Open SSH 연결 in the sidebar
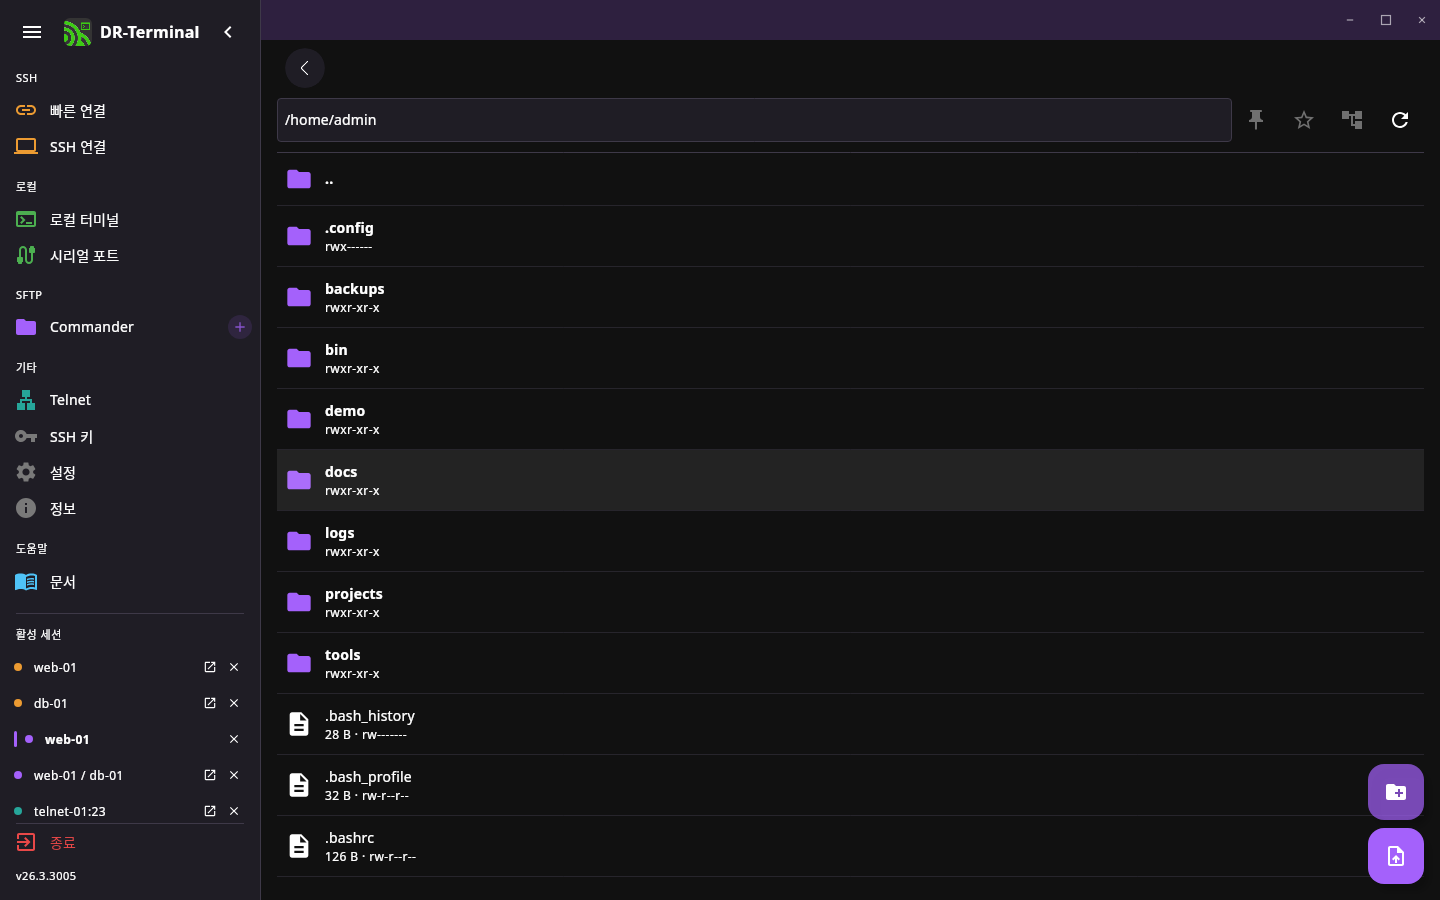 click(130, 147)
